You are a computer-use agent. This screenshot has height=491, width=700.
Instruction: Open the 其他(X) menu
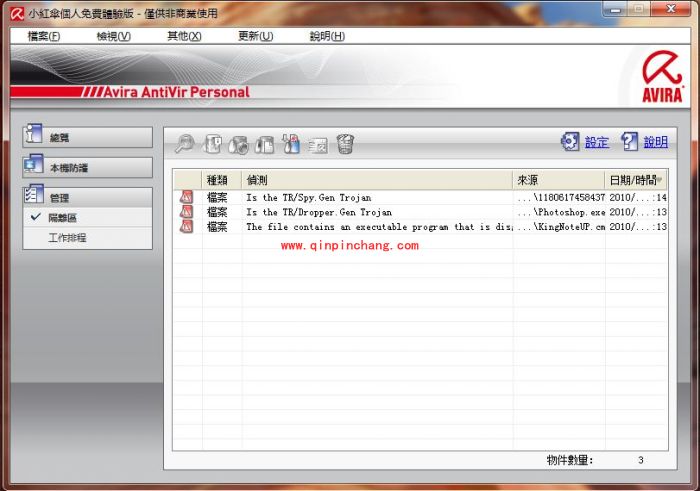184,36
